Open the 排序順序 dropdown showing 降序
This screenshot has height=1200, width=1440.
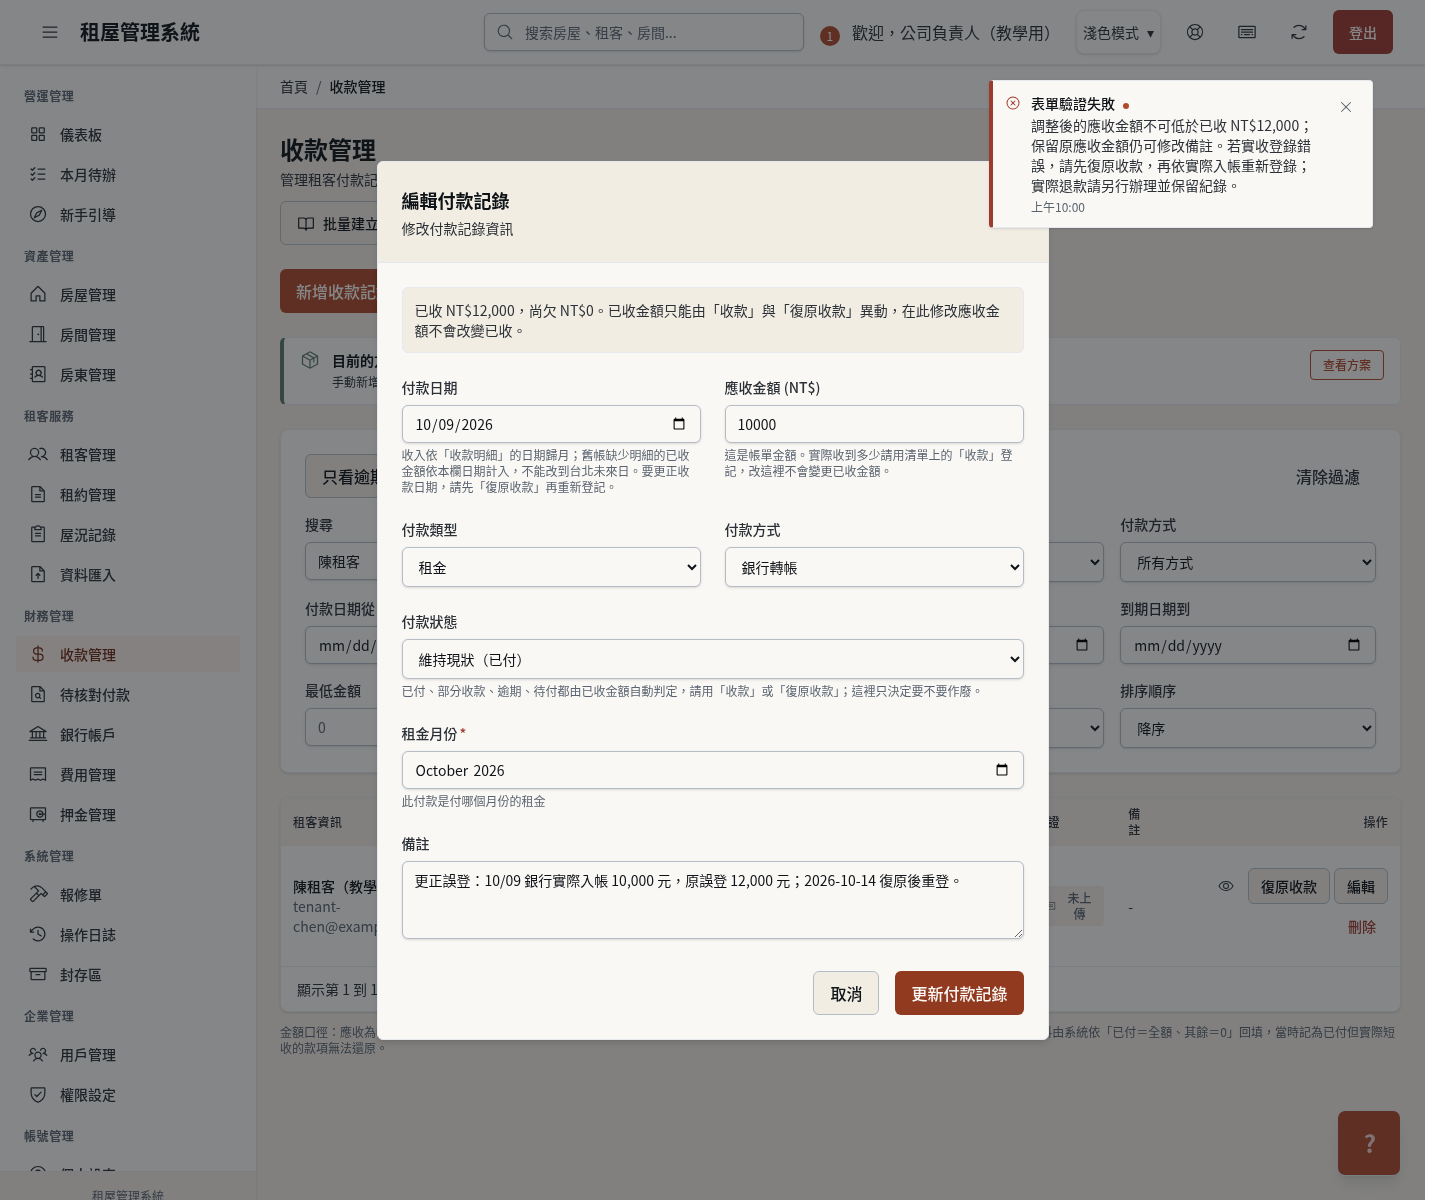coord(1248,728)
